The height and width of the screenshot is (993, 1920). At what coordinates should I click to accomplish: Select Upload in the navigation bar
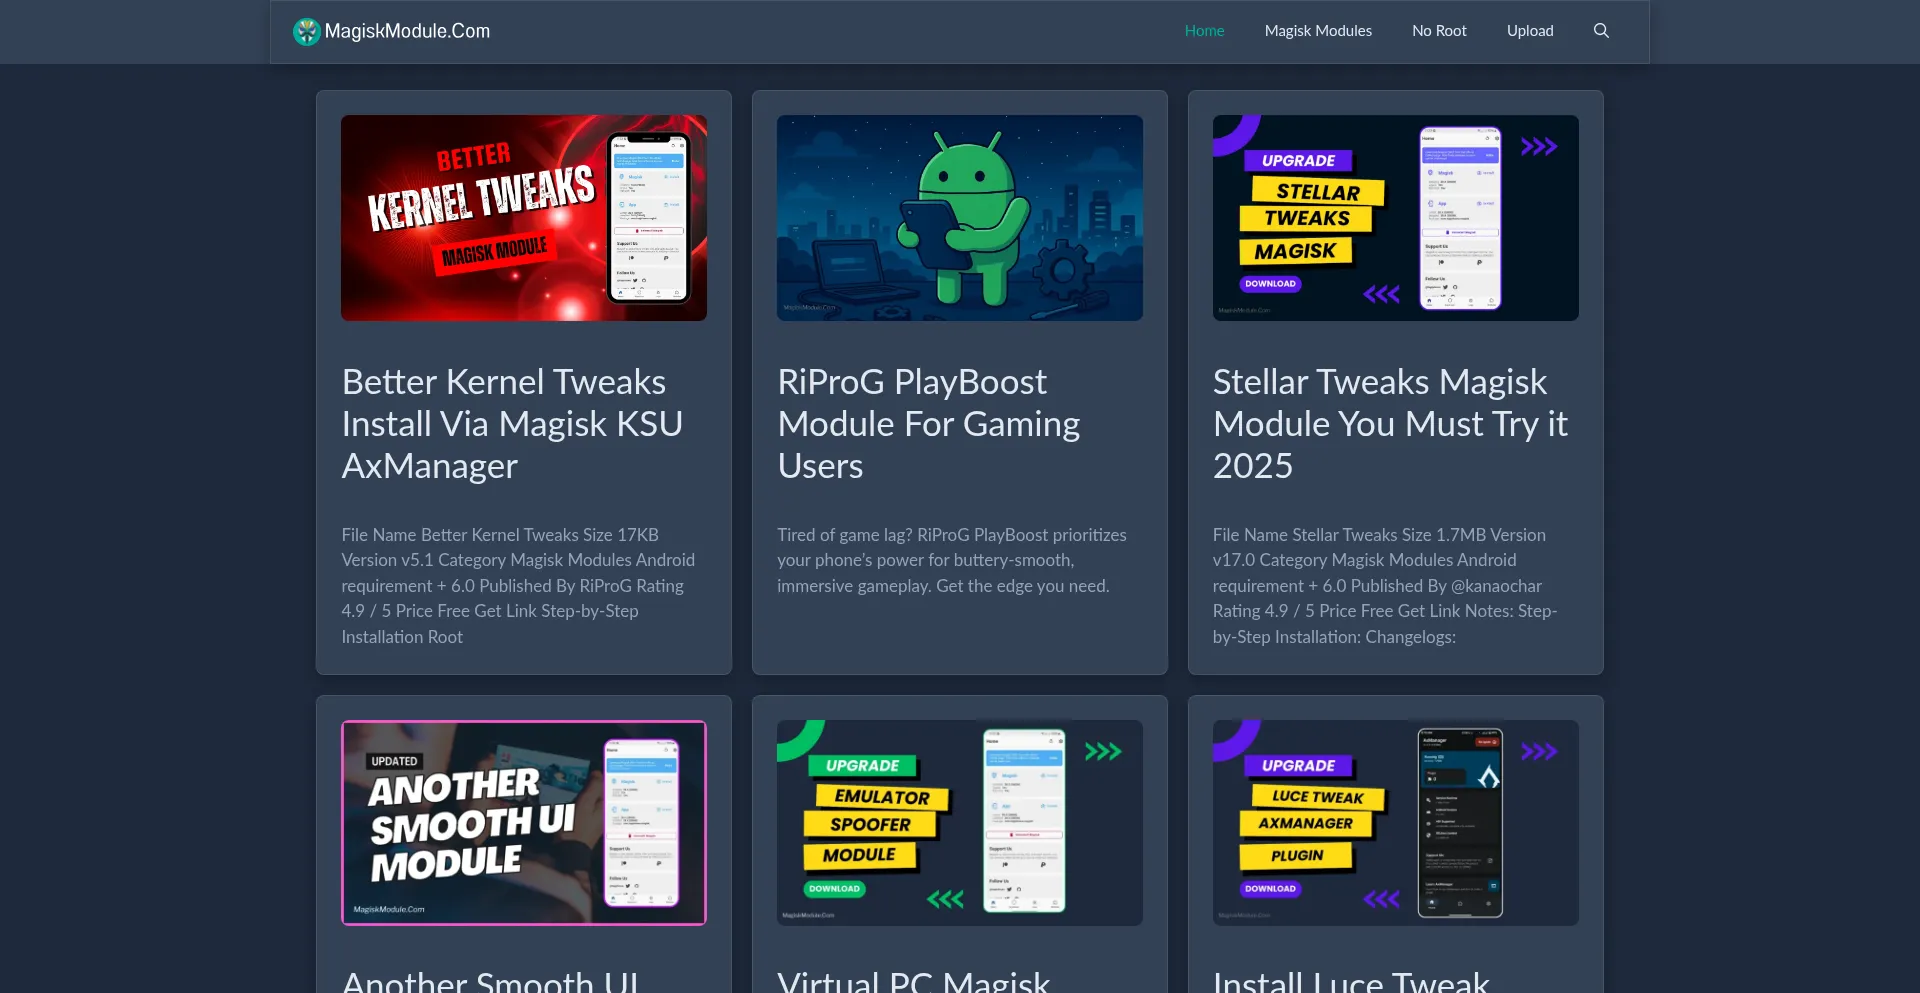coord(1530,31)
